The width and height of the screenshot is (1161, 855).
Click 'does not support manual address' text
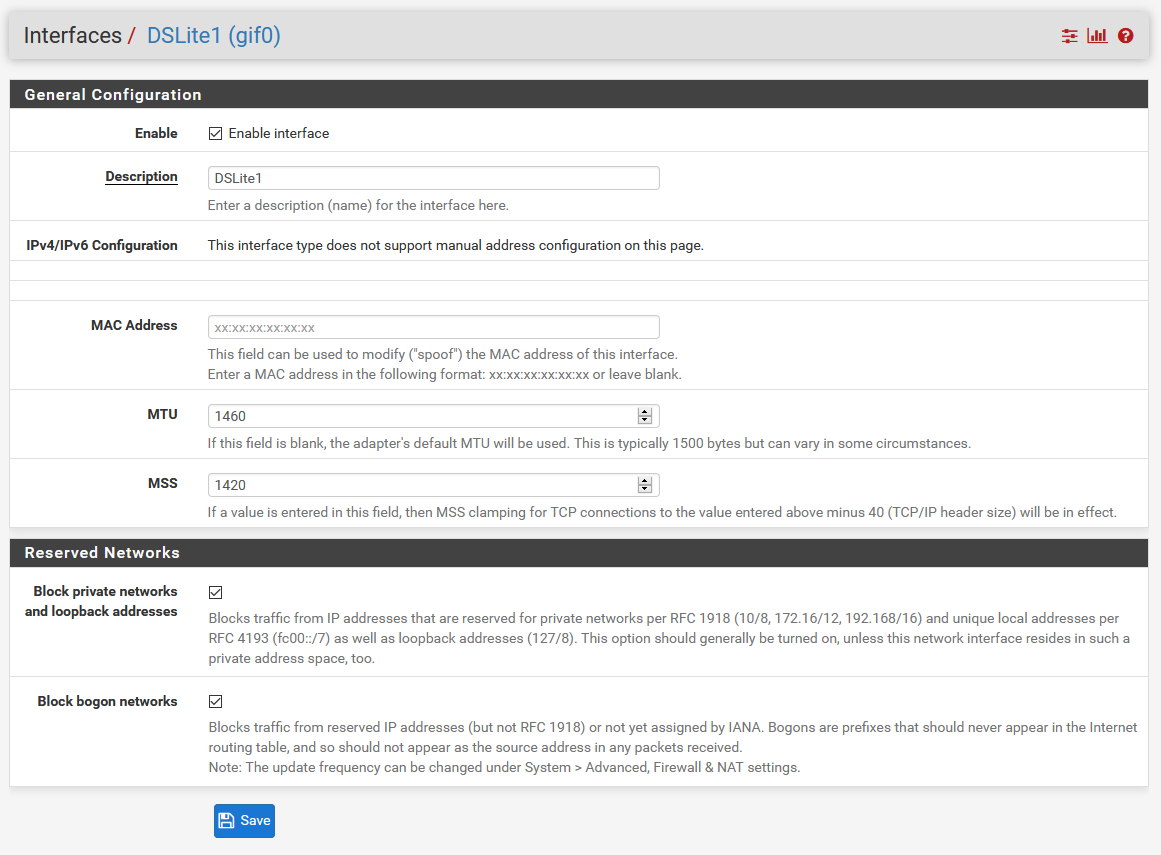click(x=455, y=245)
